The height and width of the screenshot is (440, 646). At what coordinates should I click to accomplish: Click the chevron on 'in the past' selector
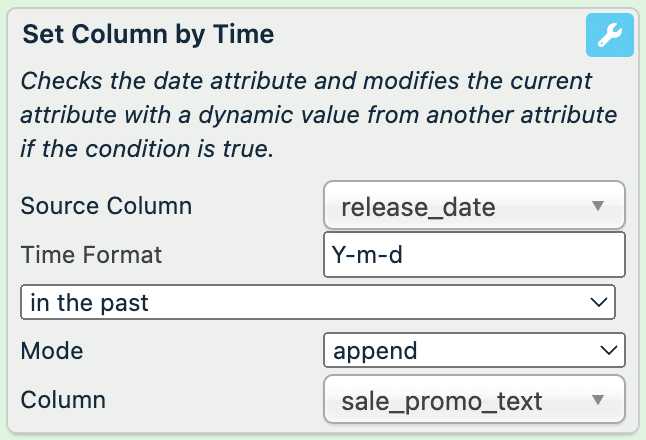pos(599,302)
